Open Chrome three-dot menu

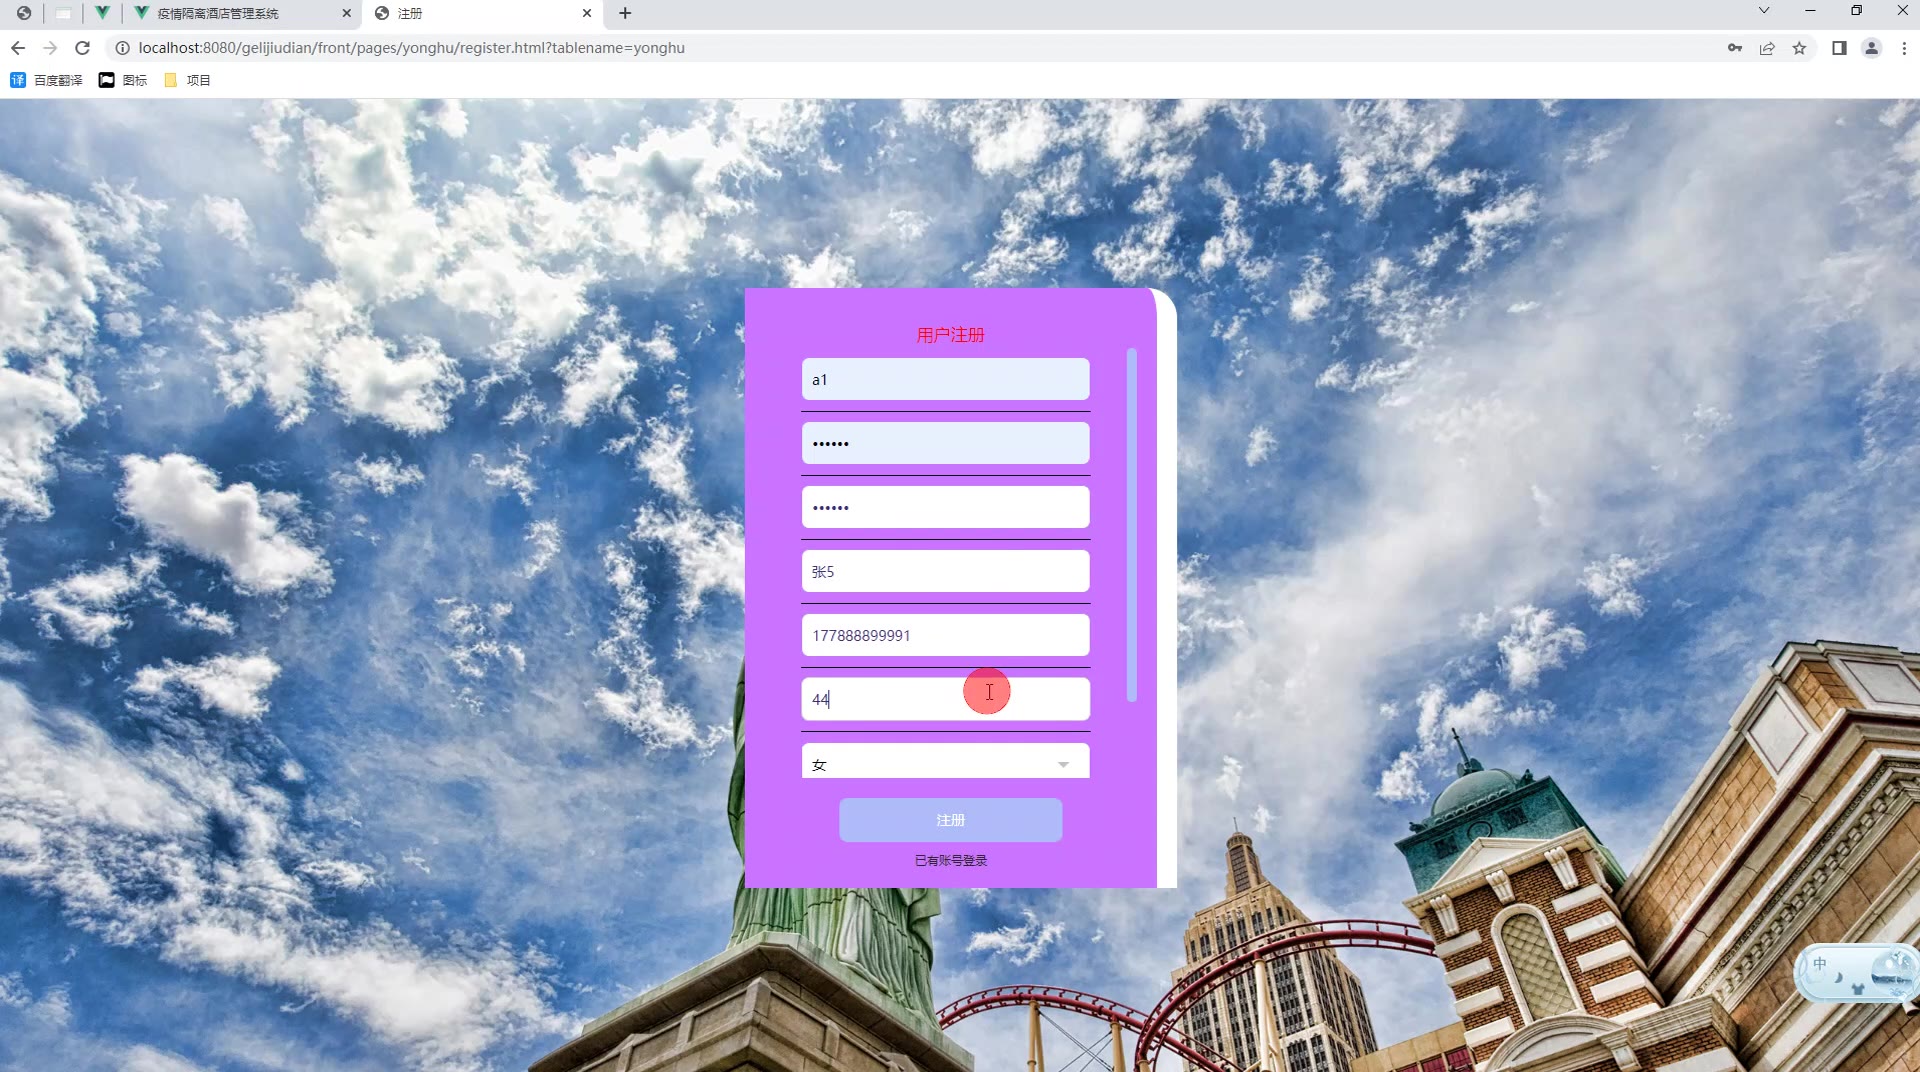point(1904,48)
